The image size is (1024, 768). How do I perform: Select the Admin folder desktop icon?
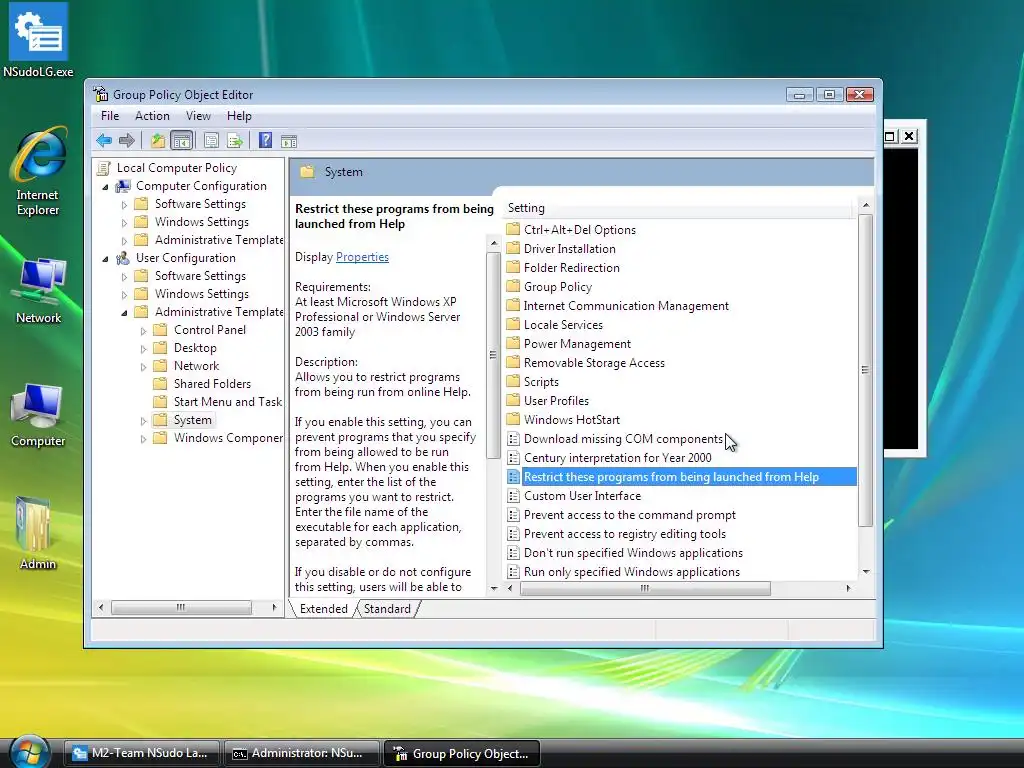(37, 533)
